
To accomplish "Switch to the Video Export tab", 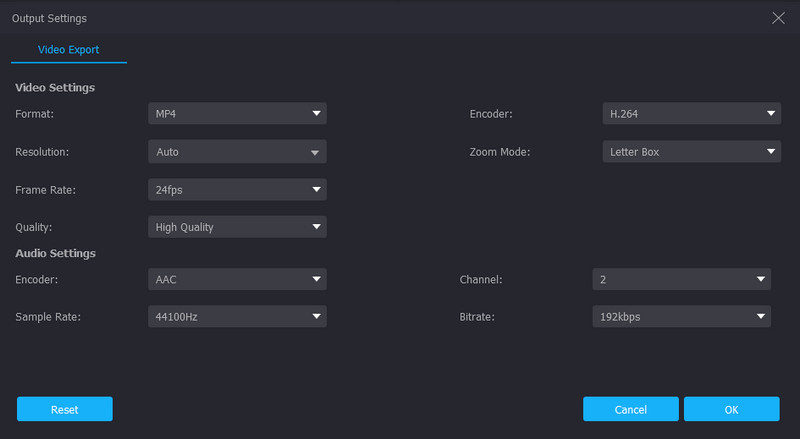I will (68, 49).
